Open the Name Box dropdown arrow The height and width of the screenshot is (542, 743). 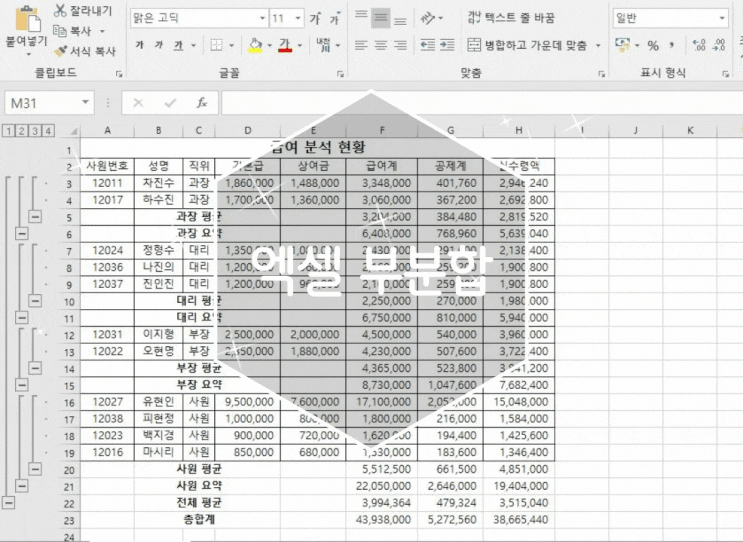[85, 102]
